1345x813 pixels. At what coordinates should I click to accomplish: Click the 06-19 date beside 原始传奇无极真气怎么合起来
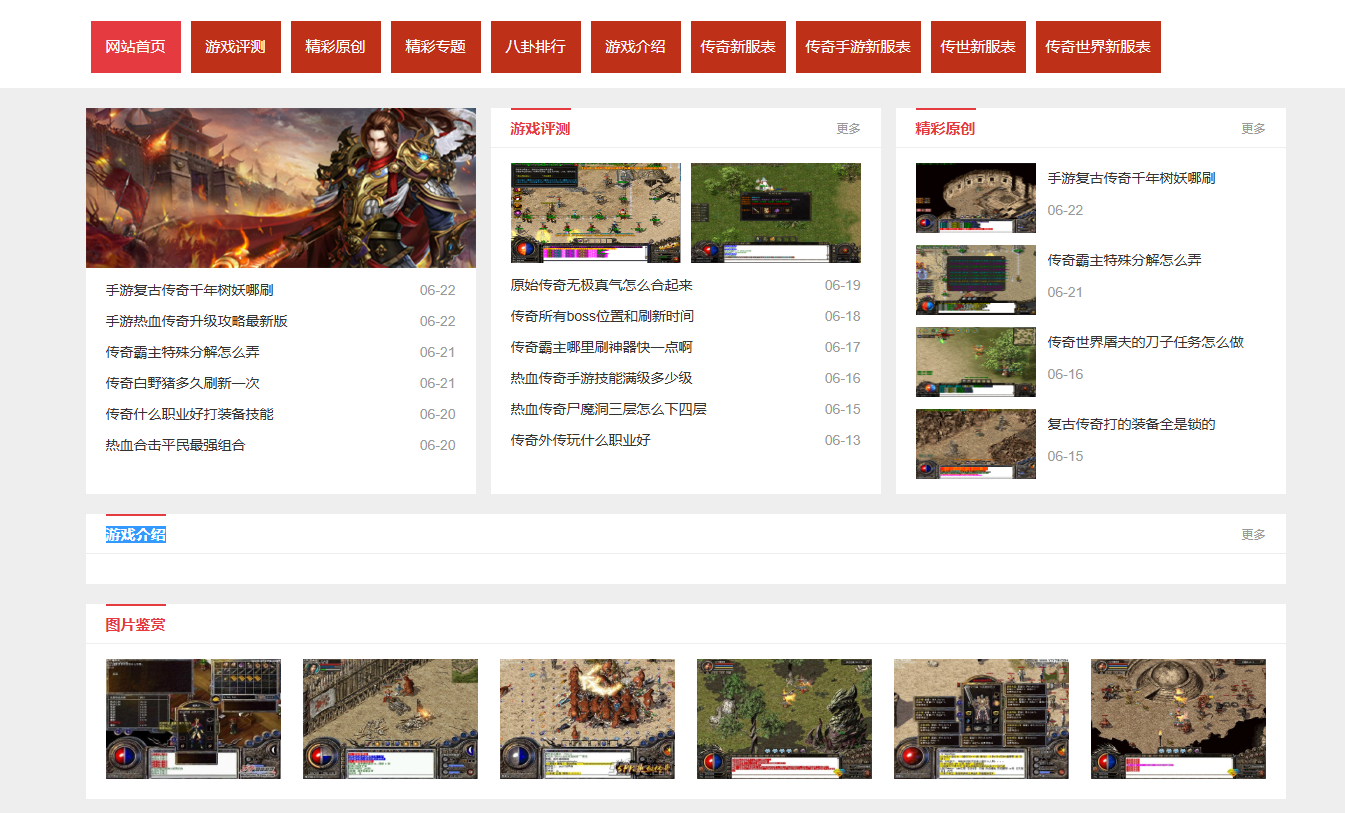pyautogui.click(x=843, y=286)
